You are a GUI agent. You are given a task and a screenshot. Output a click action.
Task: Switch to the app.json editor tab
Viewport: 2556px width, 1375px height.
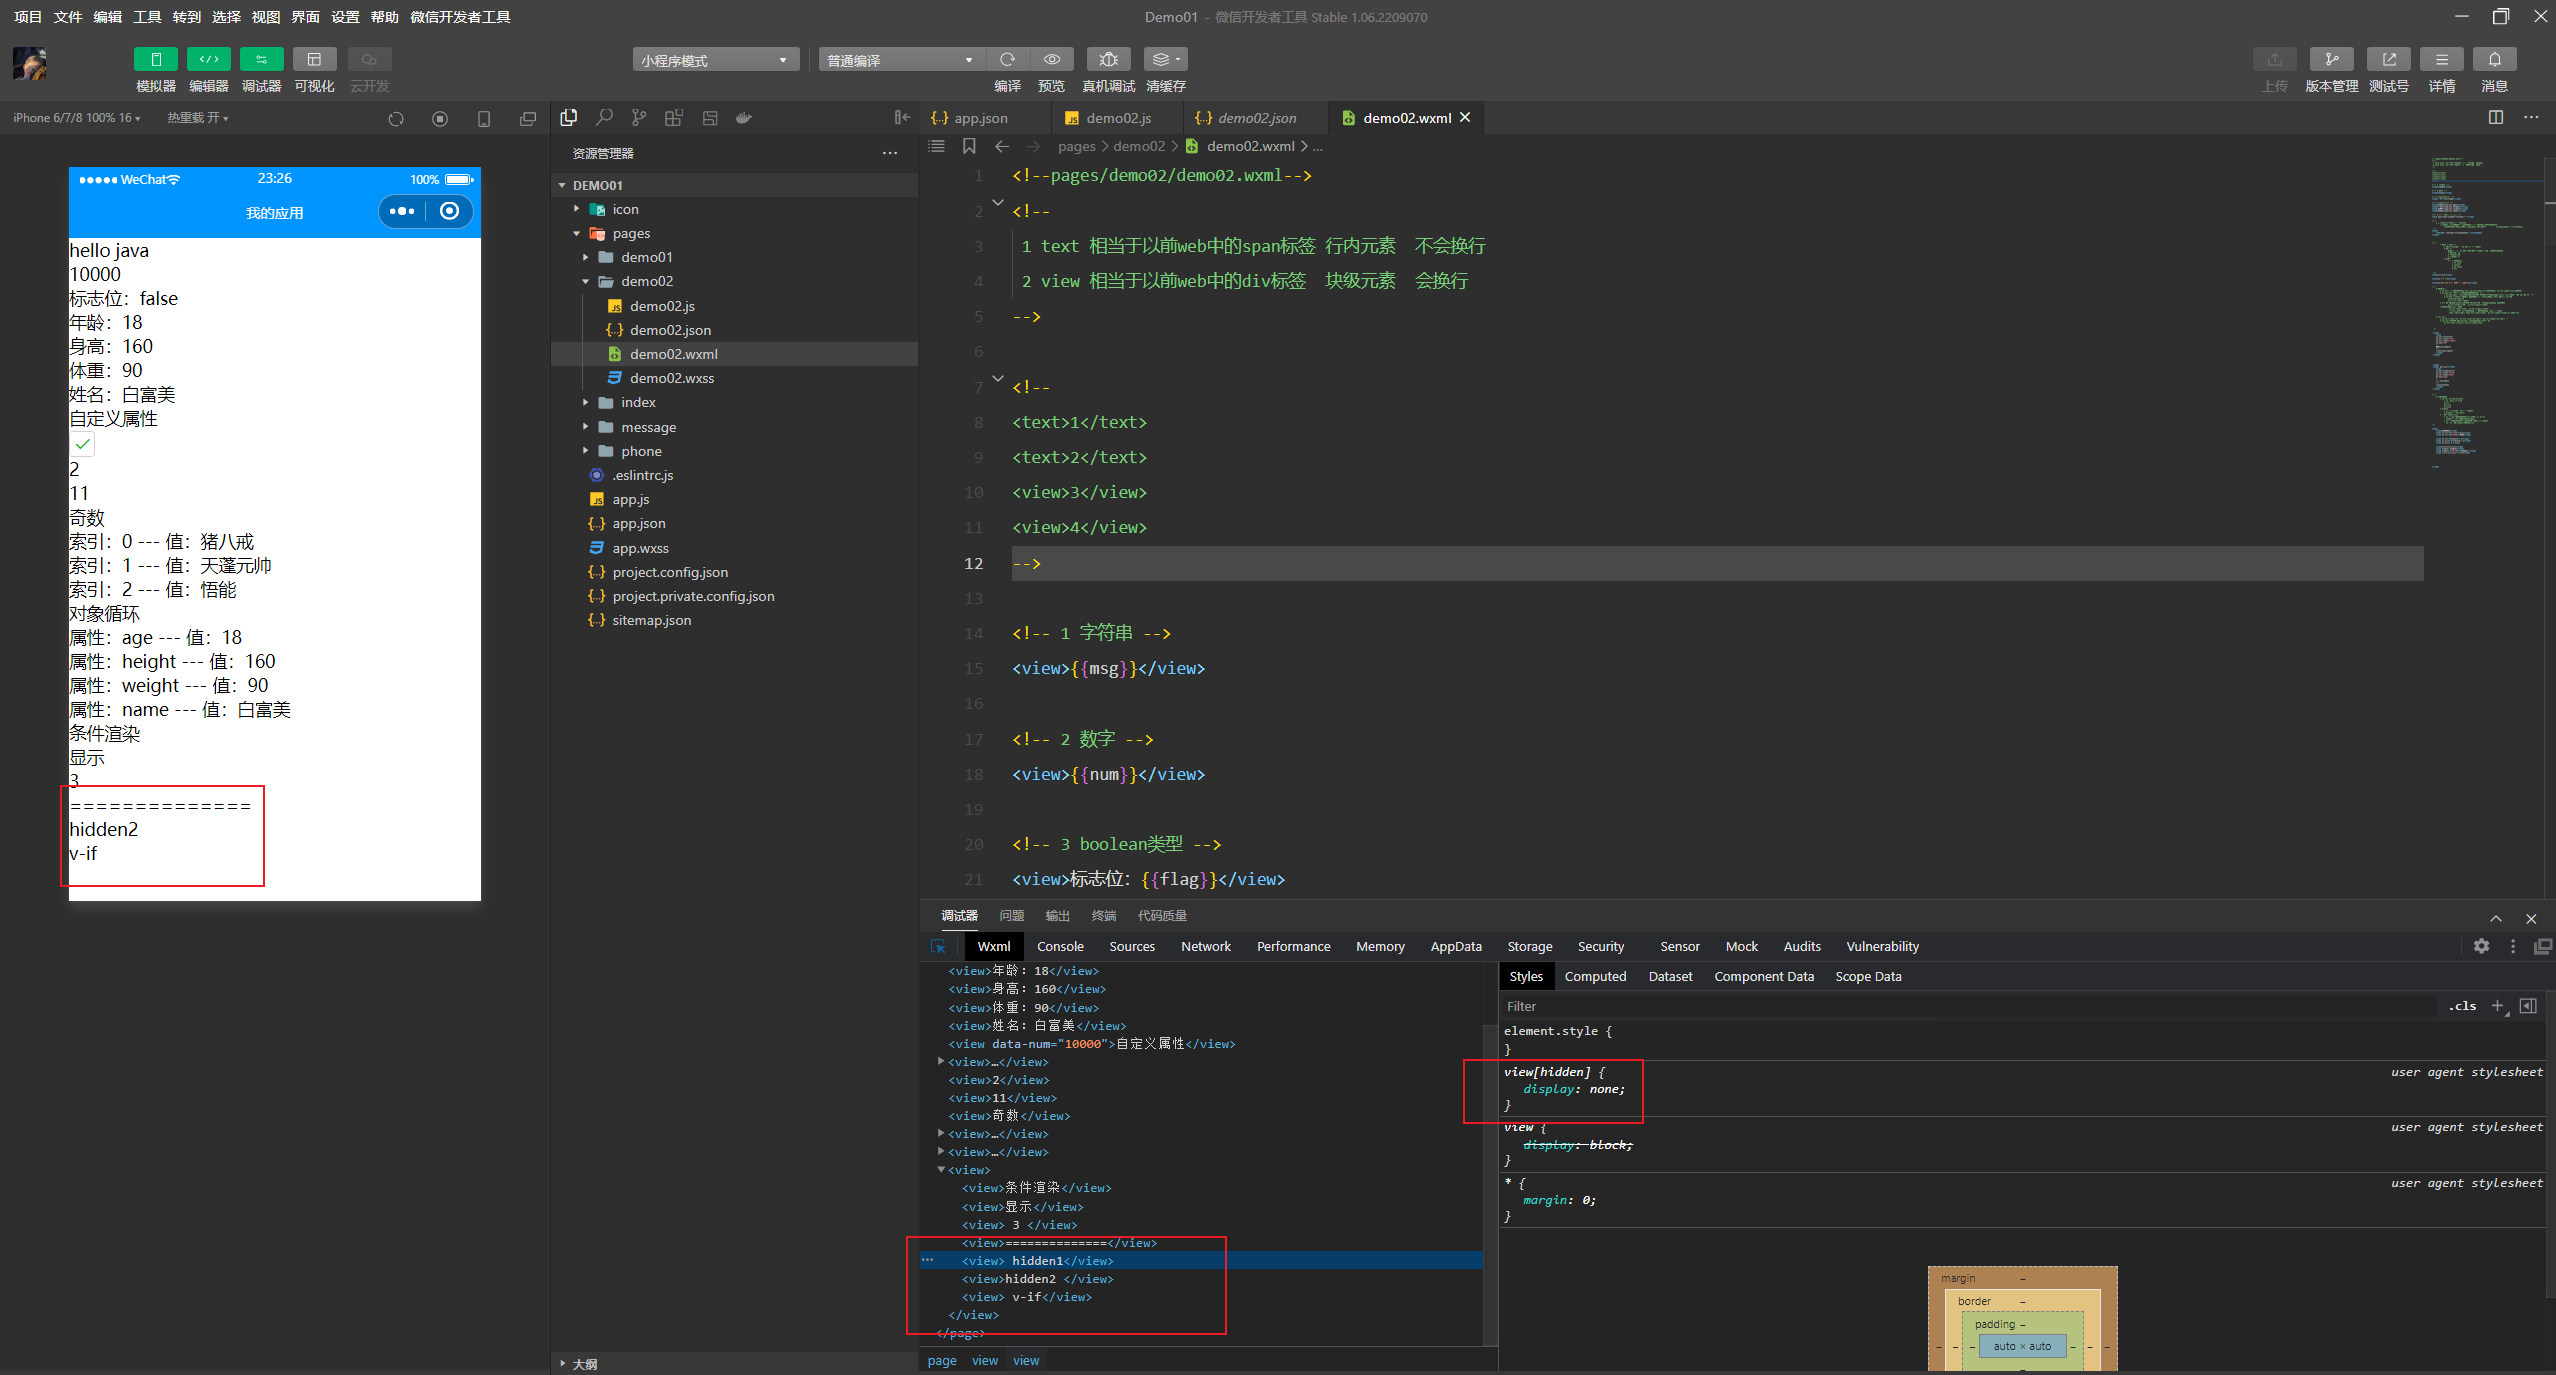pos(980,118)
